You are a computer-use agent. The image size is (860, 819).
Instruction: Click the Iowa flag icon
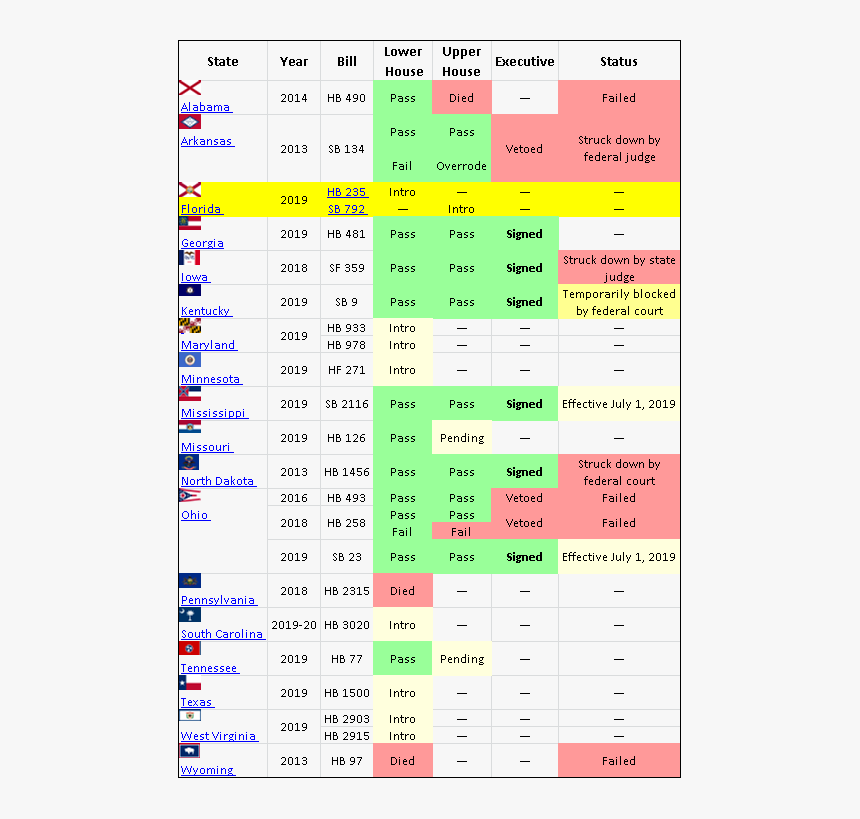(190, 257)
